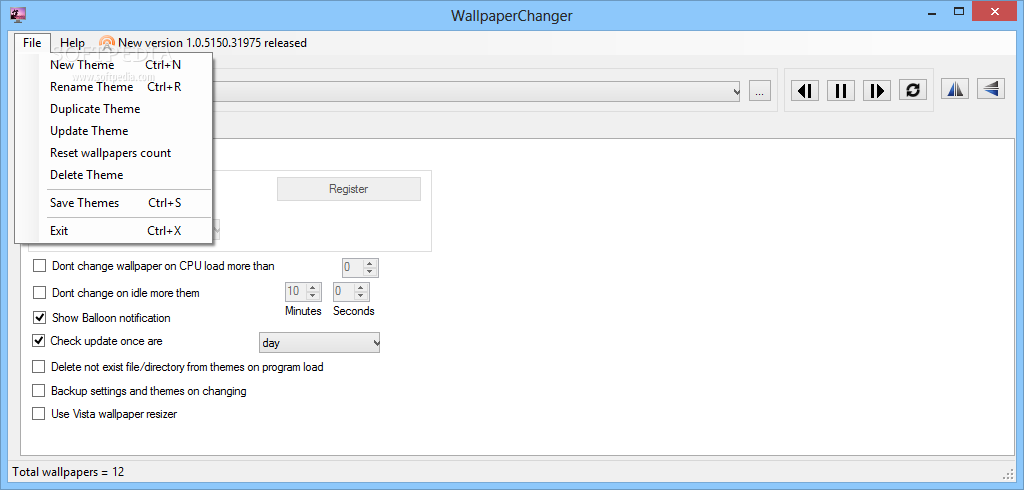Click the refresh wallpaper icon
Viewport: 1024px width, 490px height.
click(913, 90)
